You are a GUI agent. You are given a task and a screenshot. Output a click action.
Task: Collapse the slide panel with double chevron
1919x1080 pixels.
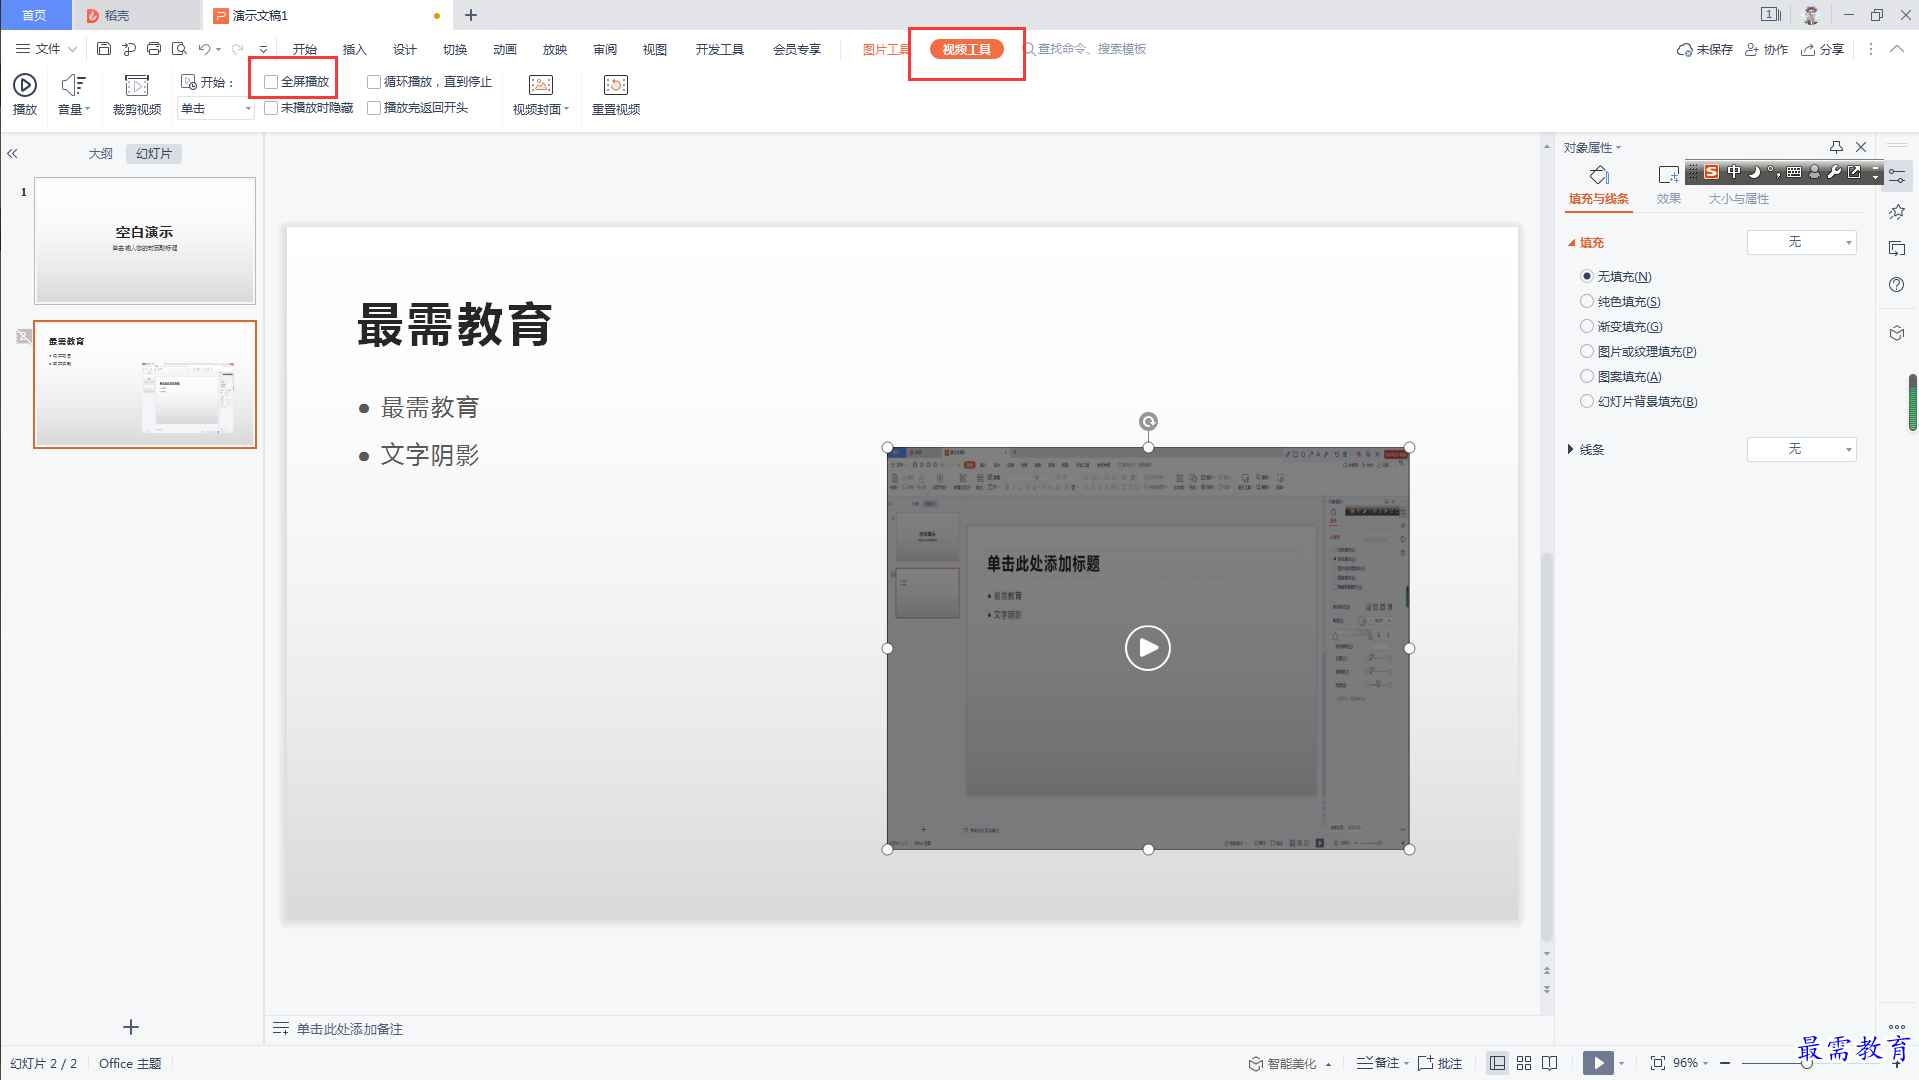(12, 154)
